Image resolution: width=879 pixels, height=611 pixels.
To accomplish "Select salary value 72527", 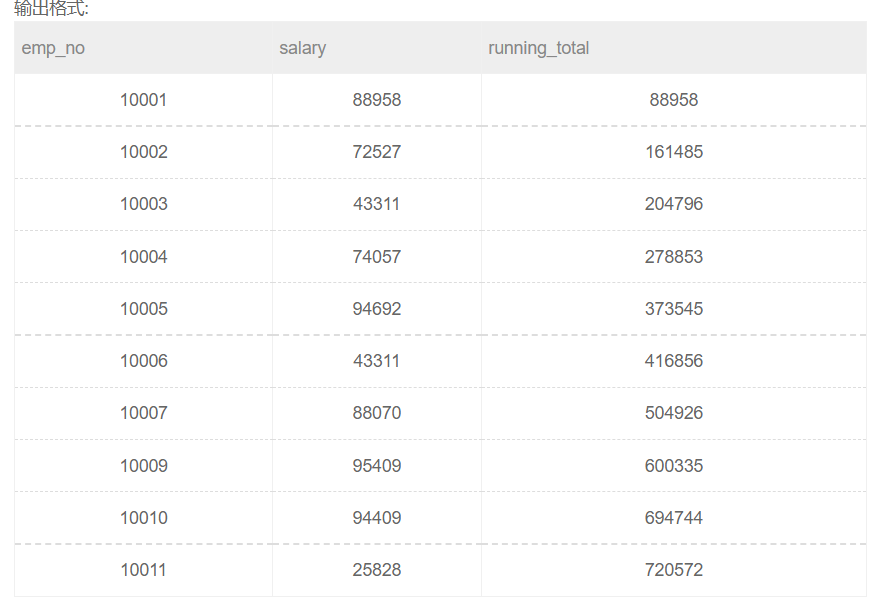I will pos(377,152).
